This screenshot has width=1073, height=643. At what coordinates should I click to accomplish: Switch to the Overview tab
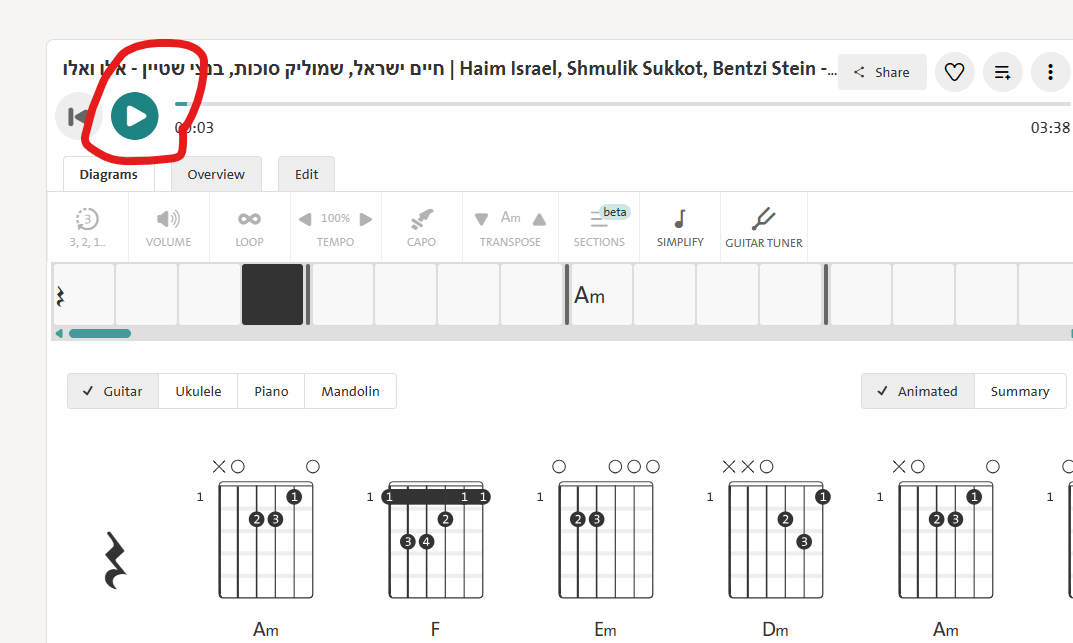pos(216,174)
